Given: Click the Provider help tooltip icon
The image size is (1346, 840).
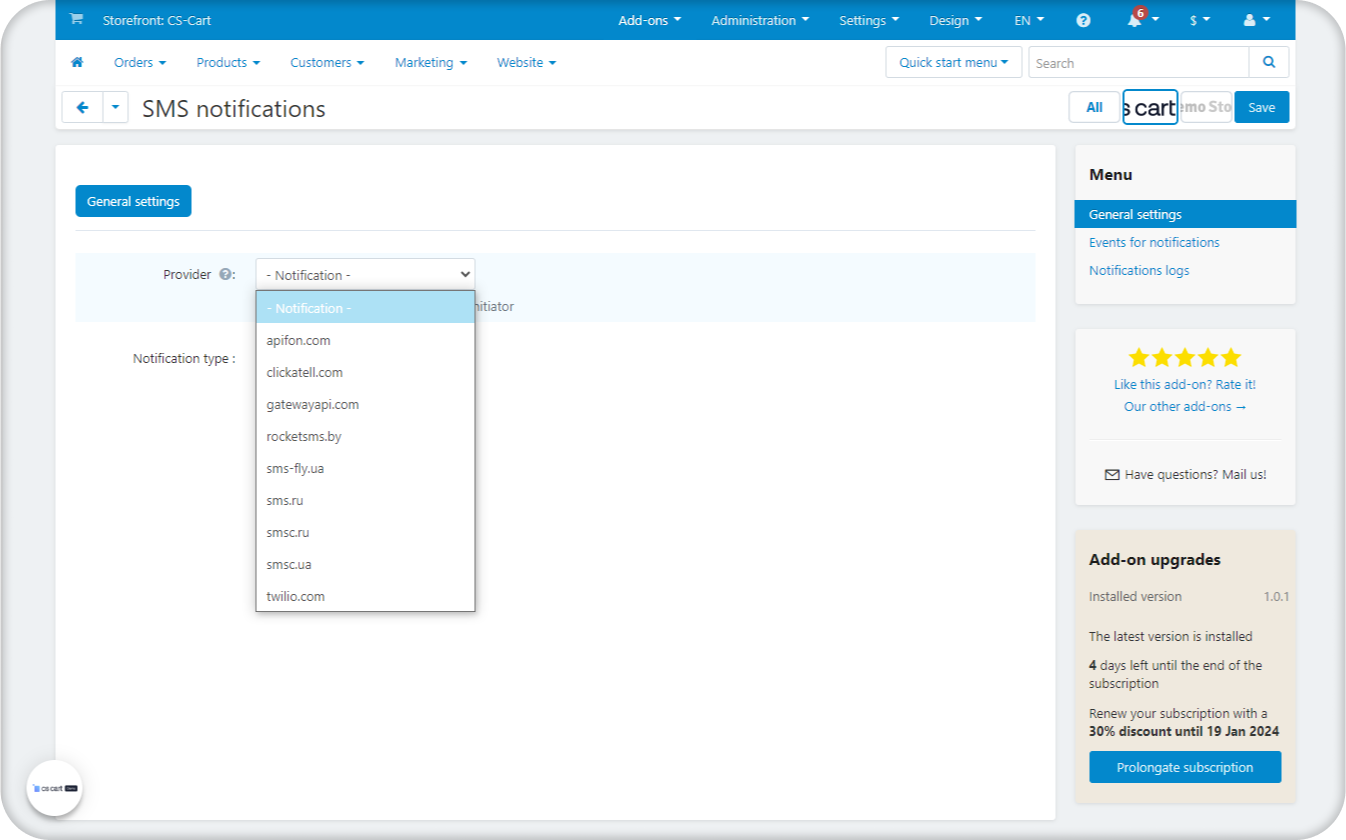Looking at the screenshot, I should 226,274.
